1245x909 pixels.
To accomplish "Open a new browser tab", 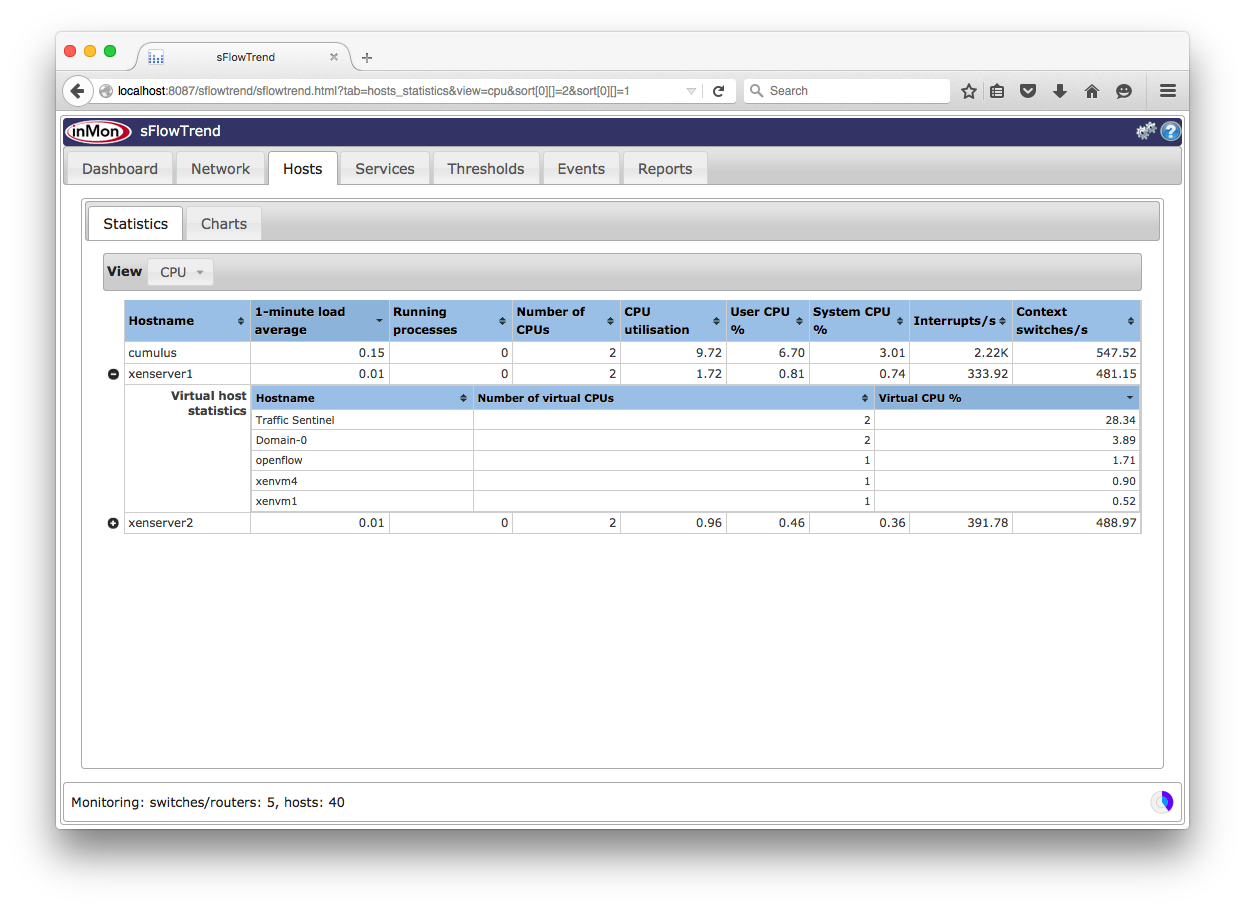I will (367, 58).
